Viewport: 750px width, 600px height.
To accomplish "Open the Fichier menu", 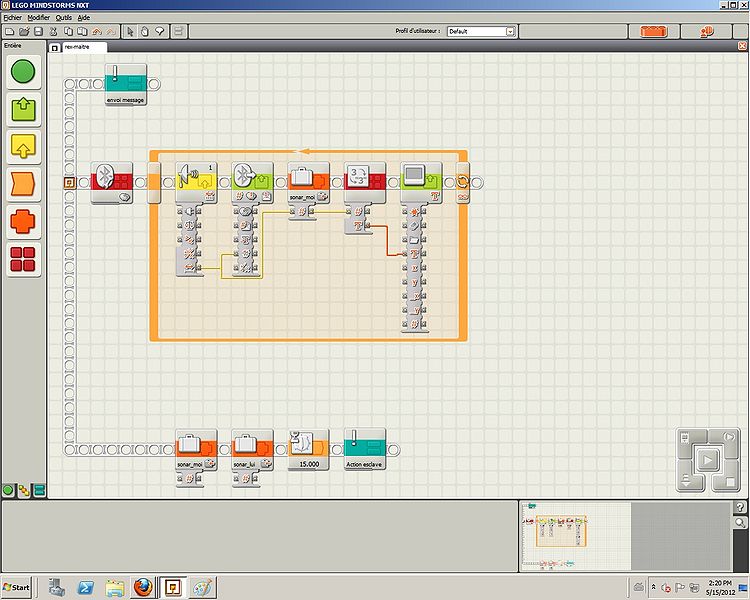I will (12, 18).
